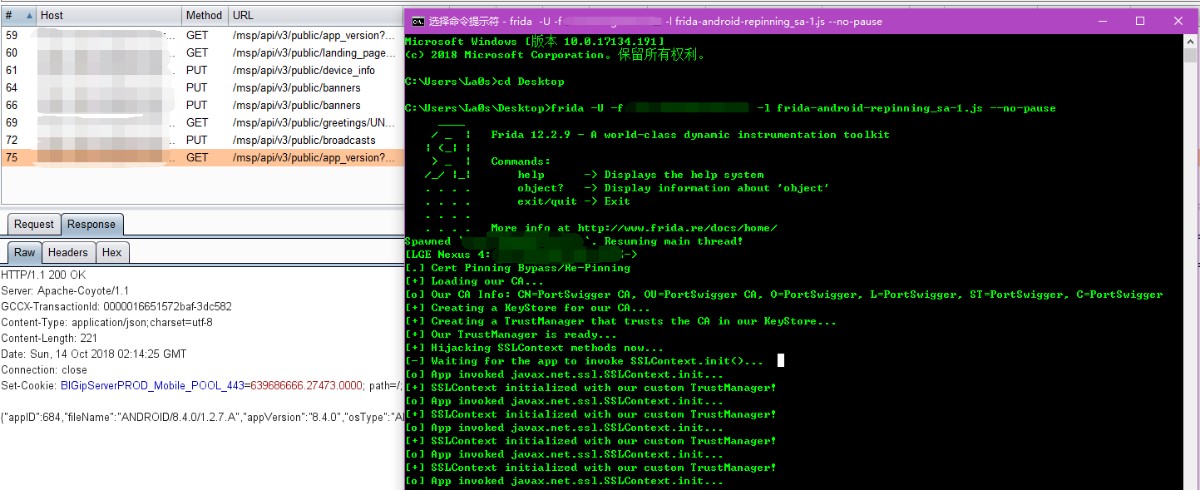Image resolution: width=1200 pixels, height=490 pixels.
Task: Click the JSON response body line
Action: (202, 416)
